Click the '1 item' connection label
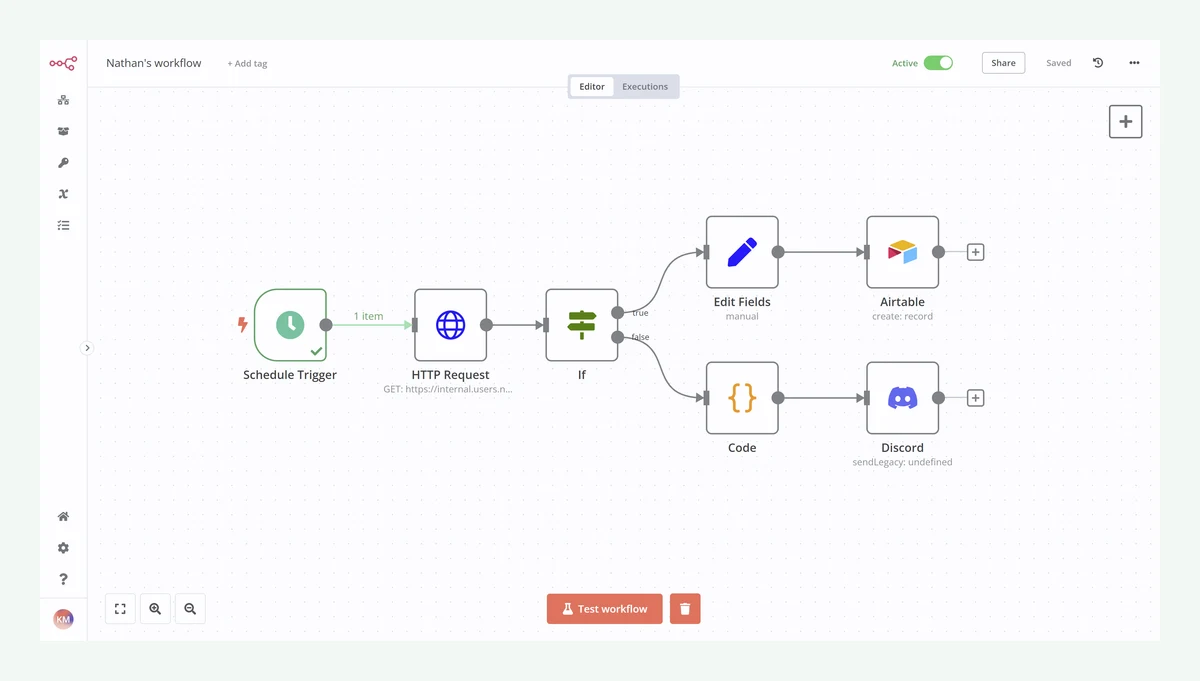The image size is (1200, 681). click(x=369, y=316)
